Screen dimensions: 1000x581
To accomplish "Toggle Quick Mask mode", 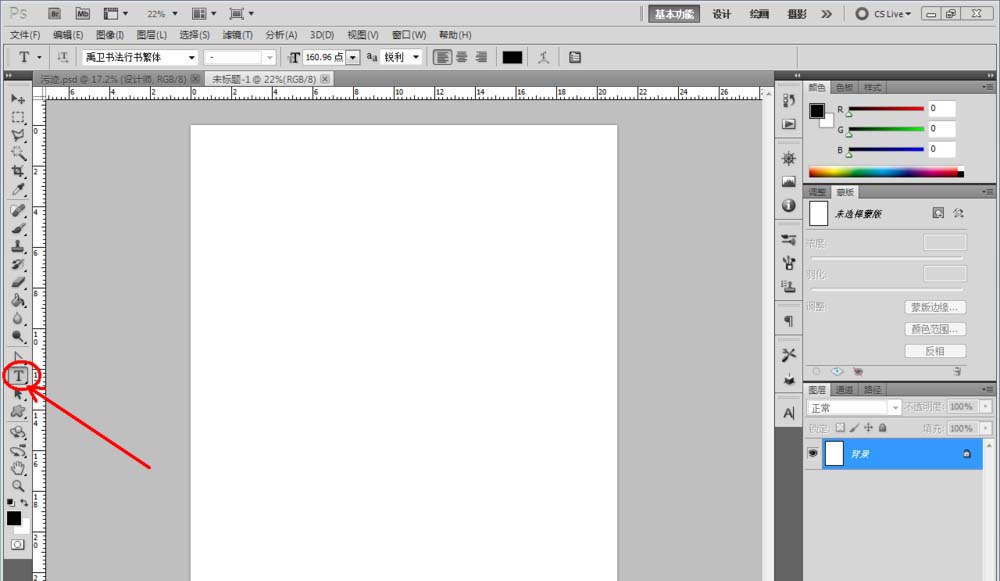I will pos(18,545).
